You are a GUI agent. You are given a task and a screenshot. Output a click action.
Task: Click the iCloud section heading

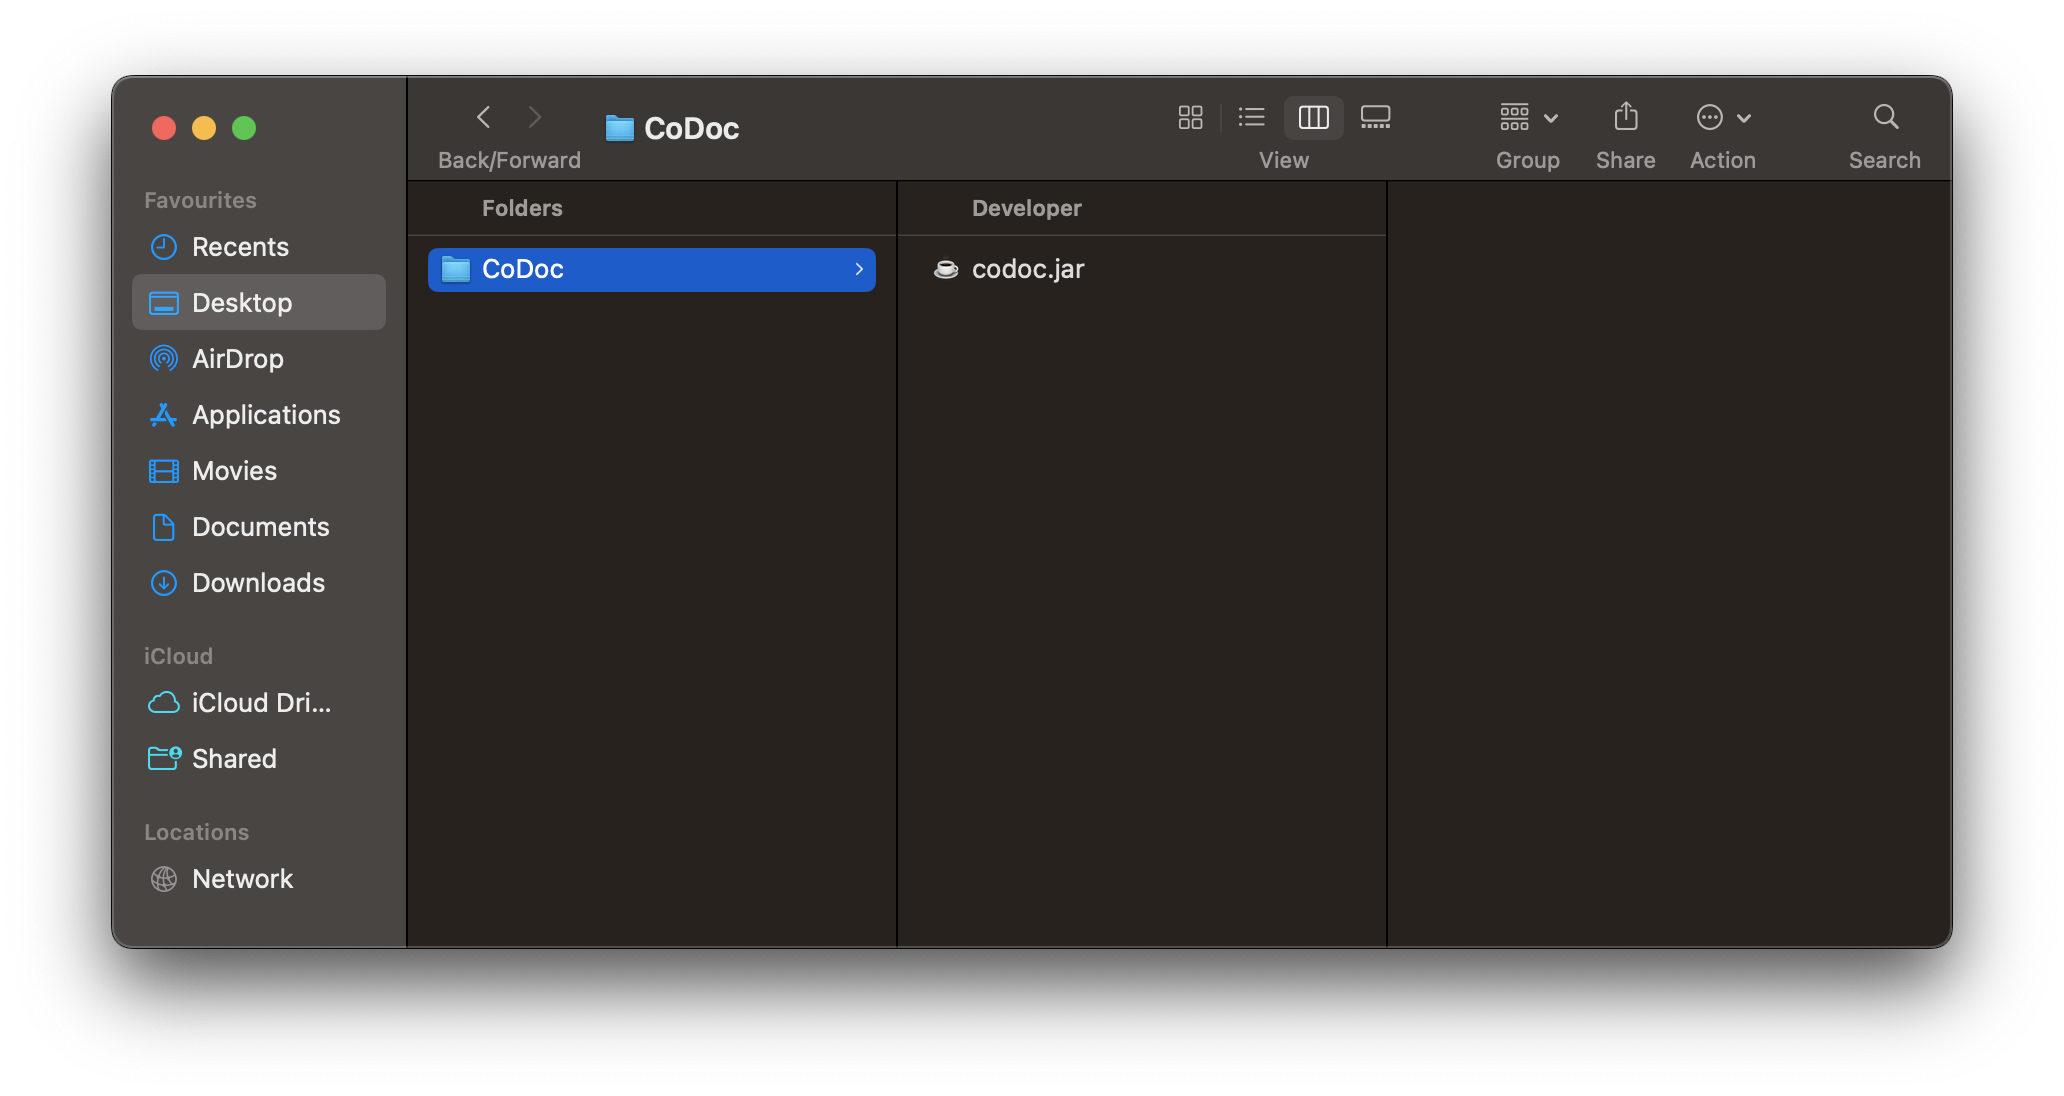coord(178,656)
